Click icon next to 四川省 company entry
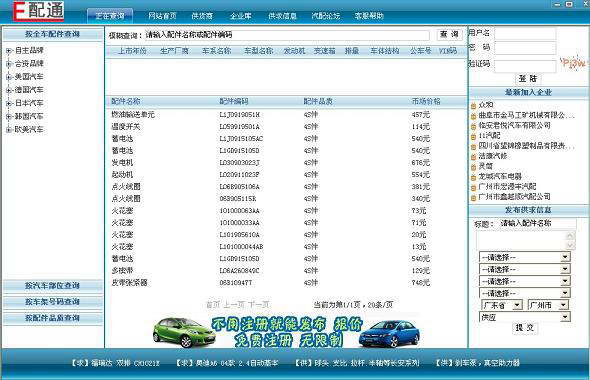Screen dimensions: 590x380 click(x=473, y=146)
